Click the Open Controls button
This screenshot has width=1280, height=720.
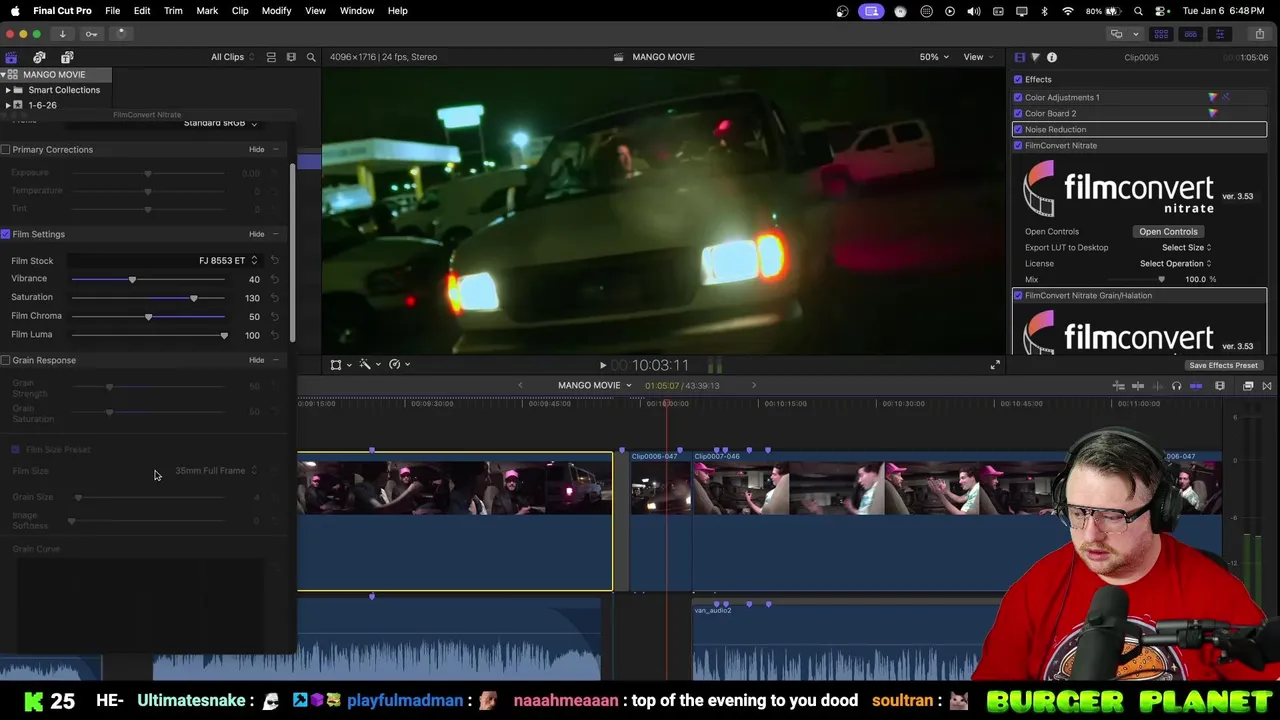coord(1168,231)
